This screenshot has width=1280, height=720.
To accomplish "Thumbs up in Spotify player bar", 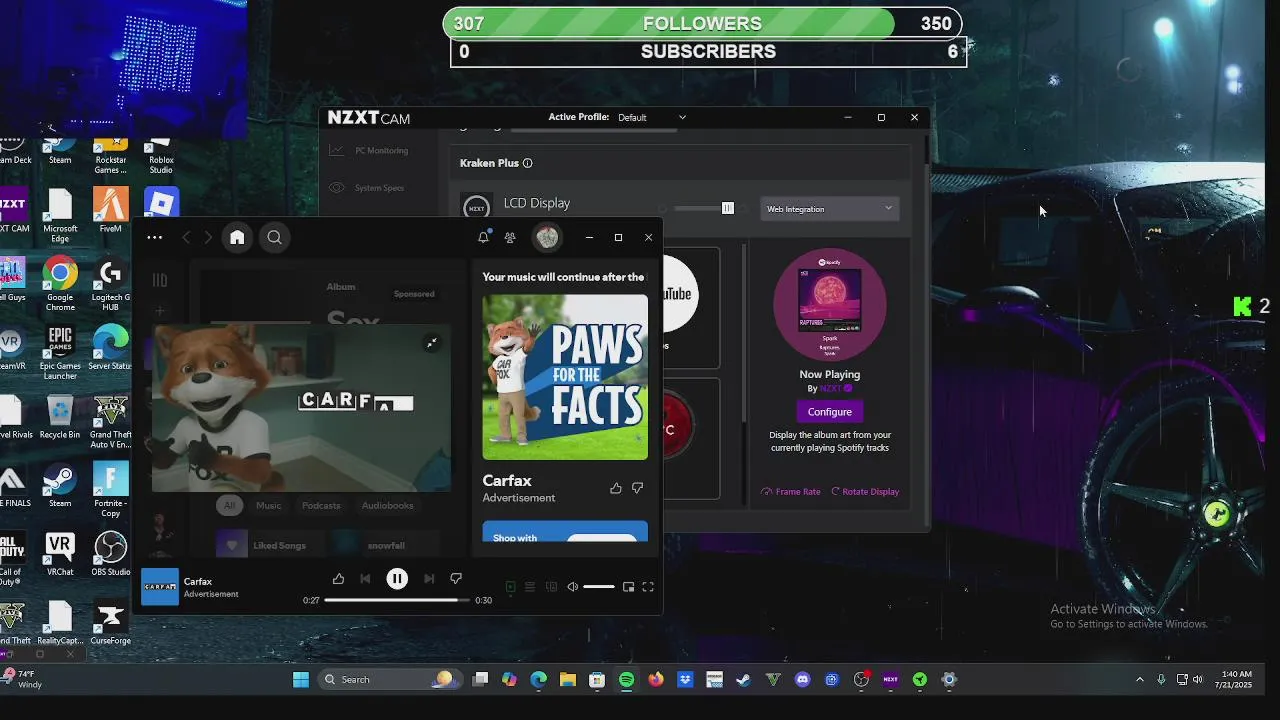I will pyautogui.click(x=338, y=578).
